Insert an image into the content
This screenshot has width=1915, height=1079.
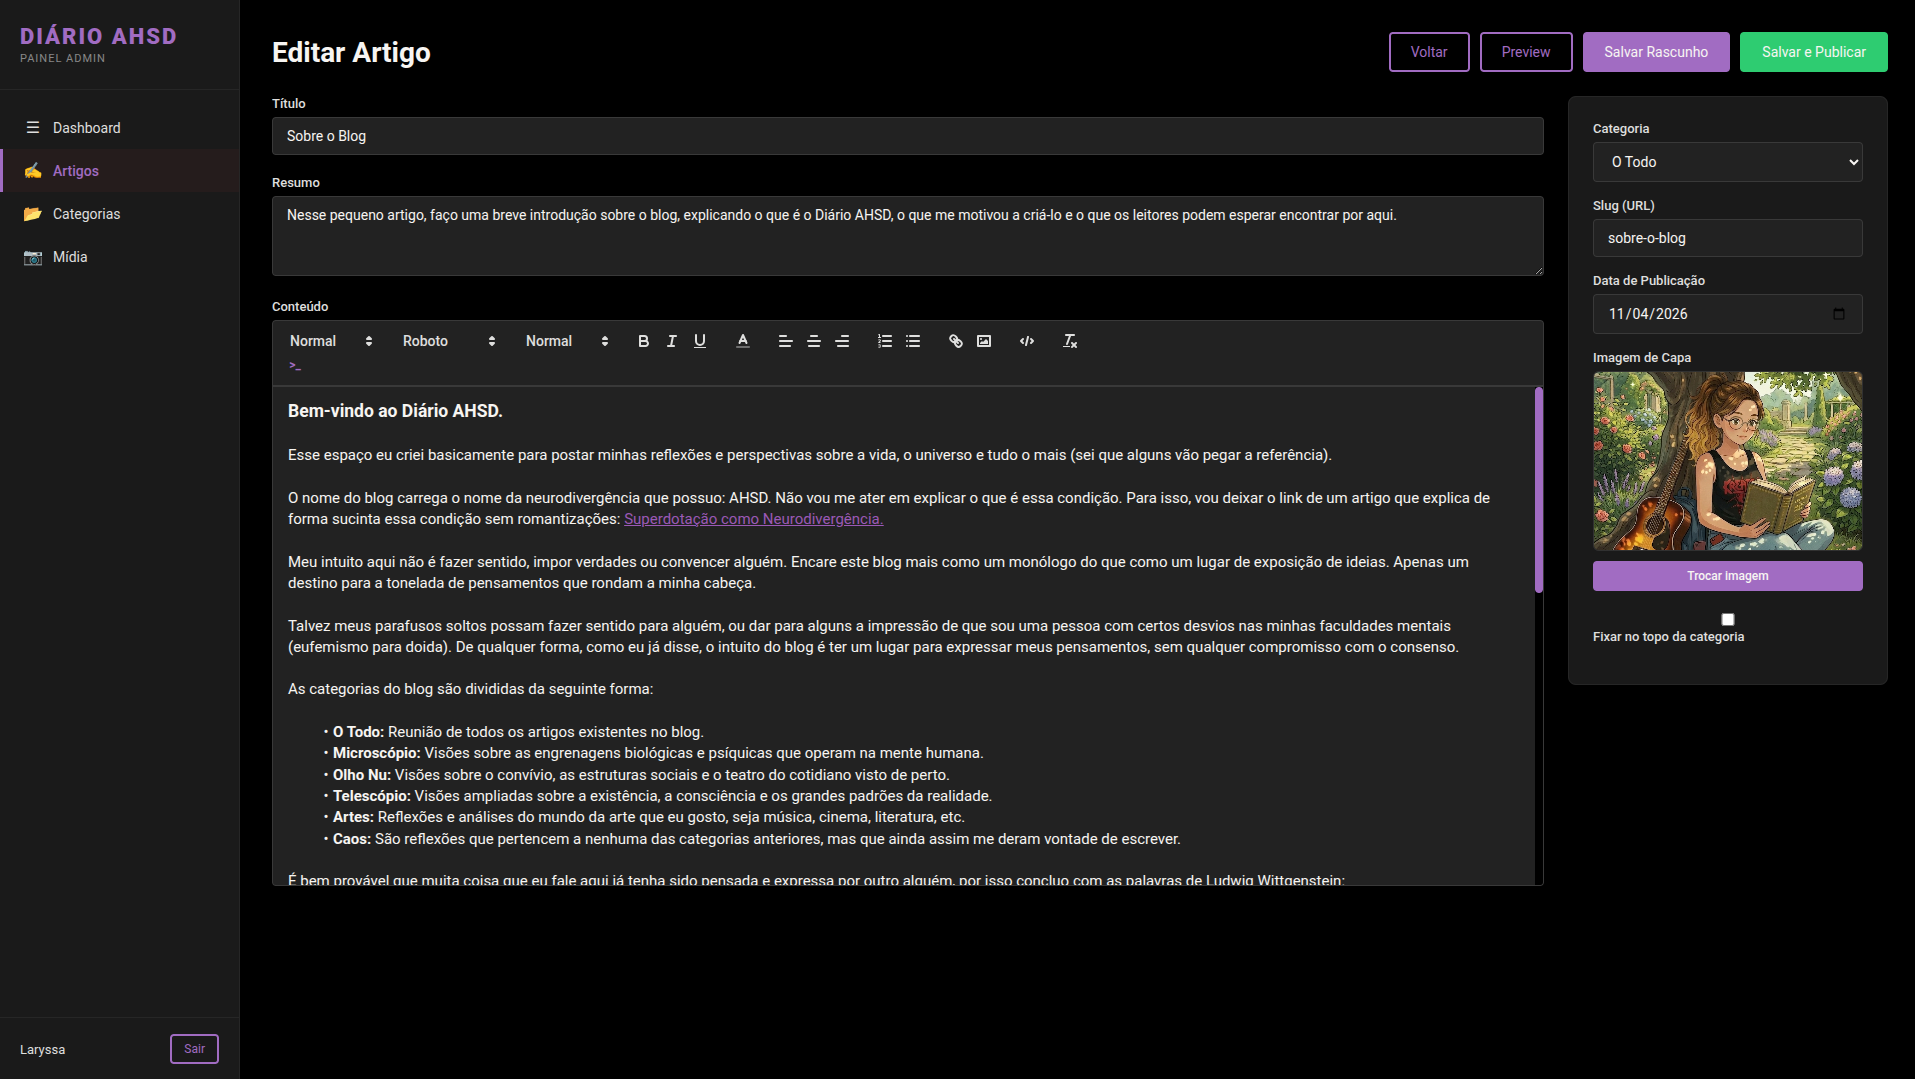(984, 341)
